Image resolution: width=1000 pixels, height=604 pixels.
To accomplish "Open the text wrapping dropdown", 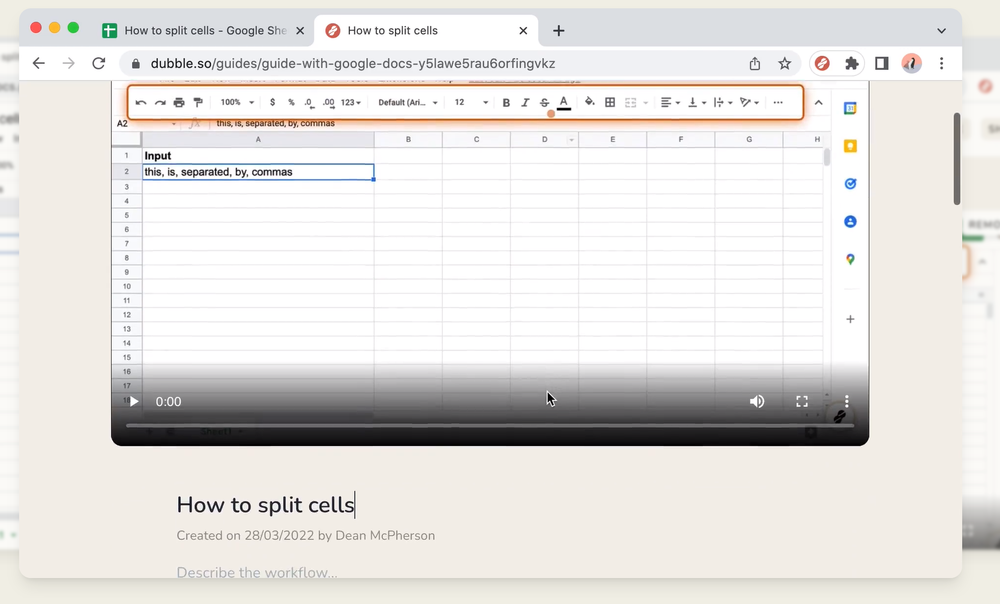I will click(x=723, y=103).
